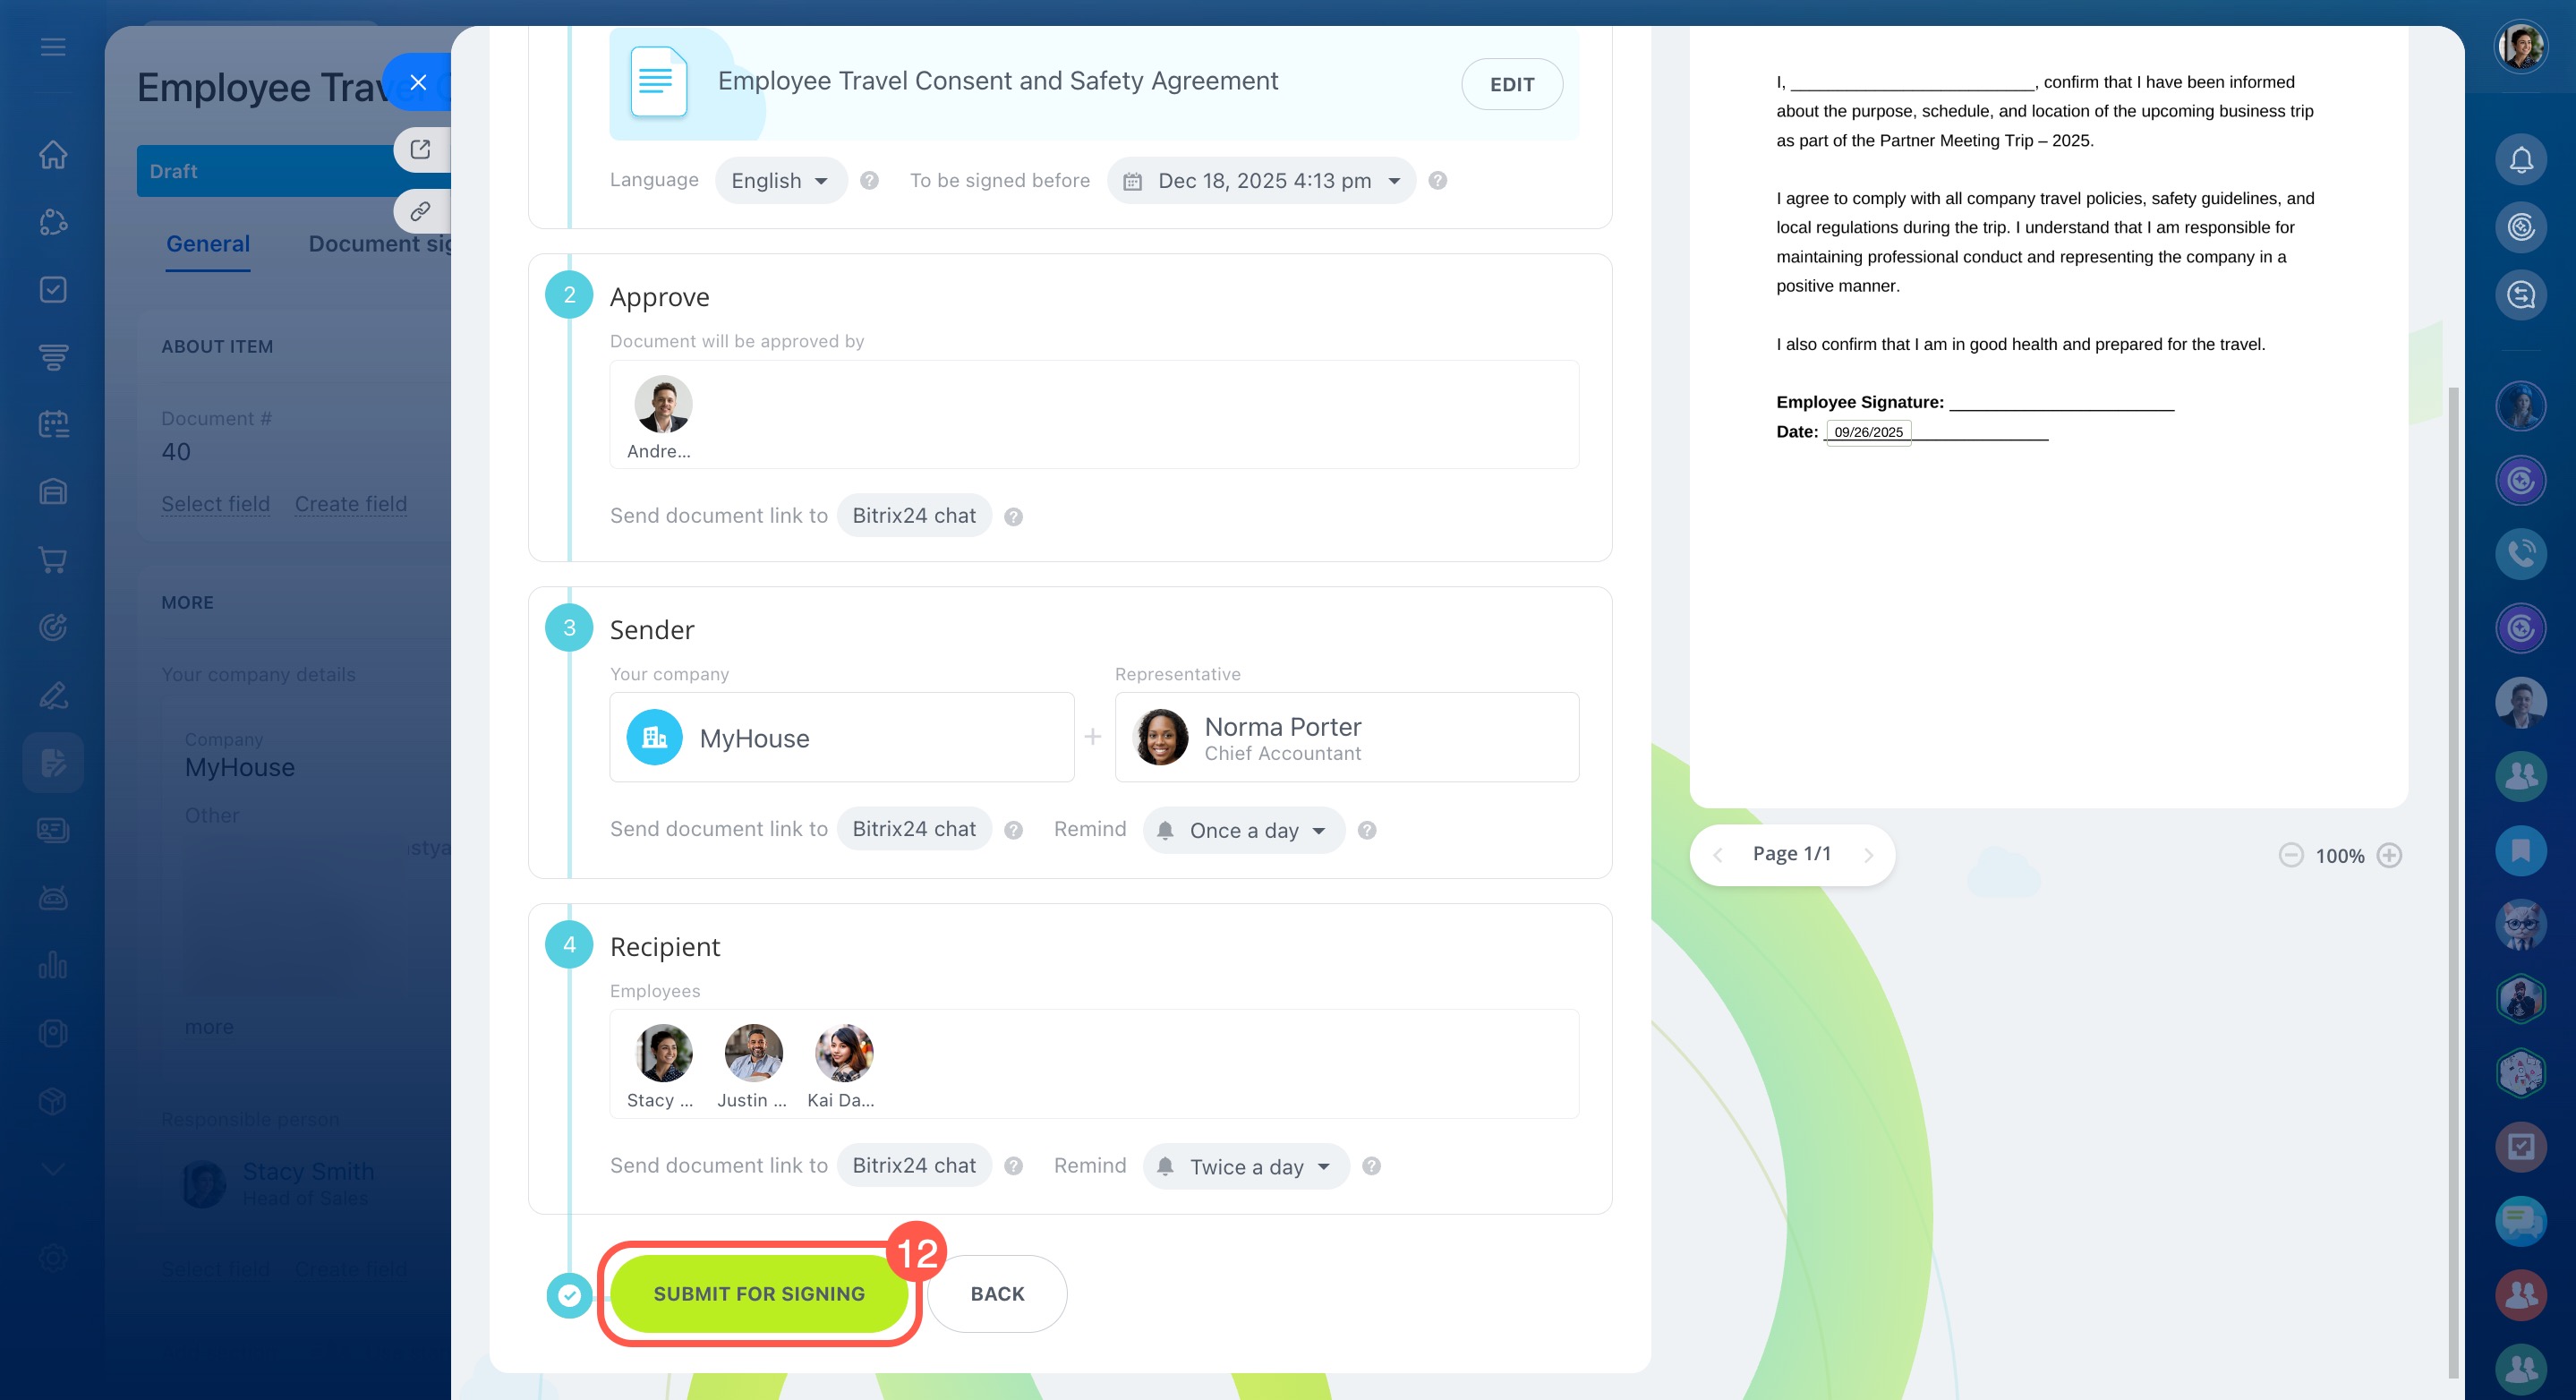Screen dimensions: 2576x1400
Task: Click recipient Justin avatar
Action: point(753,1052)
